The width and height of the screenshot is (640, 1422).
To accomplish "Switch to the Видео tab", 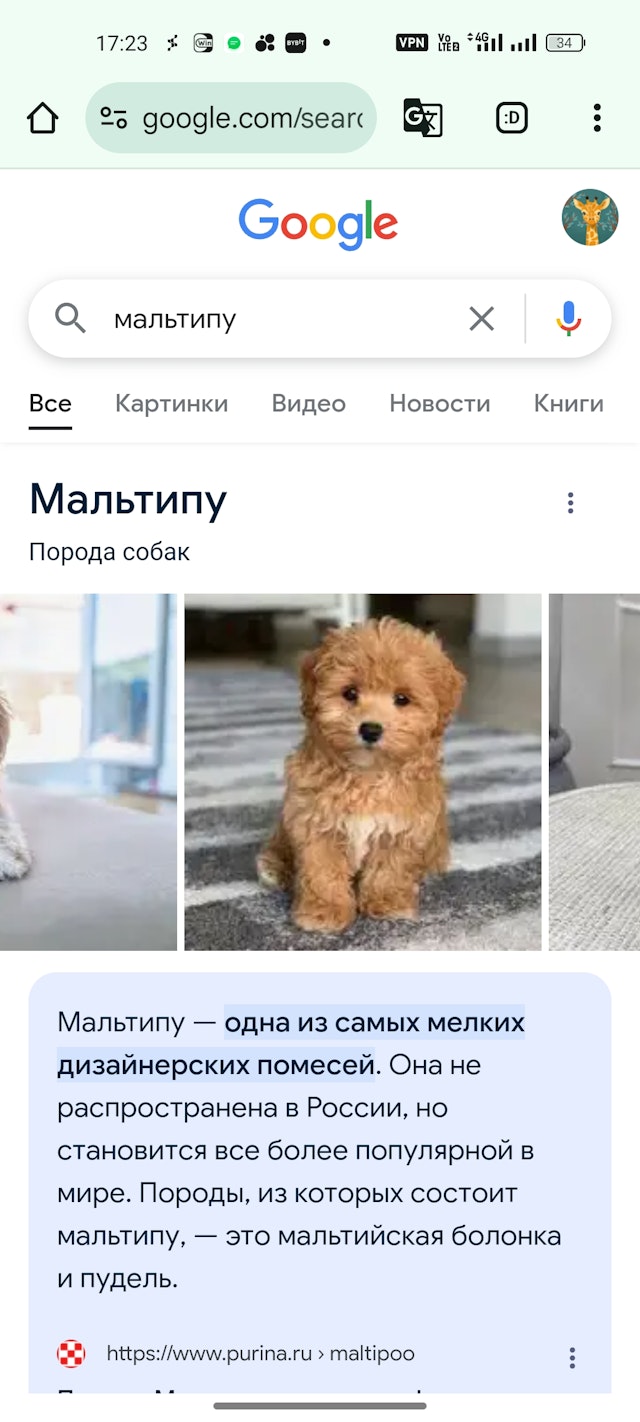I will tap(309, 404).
